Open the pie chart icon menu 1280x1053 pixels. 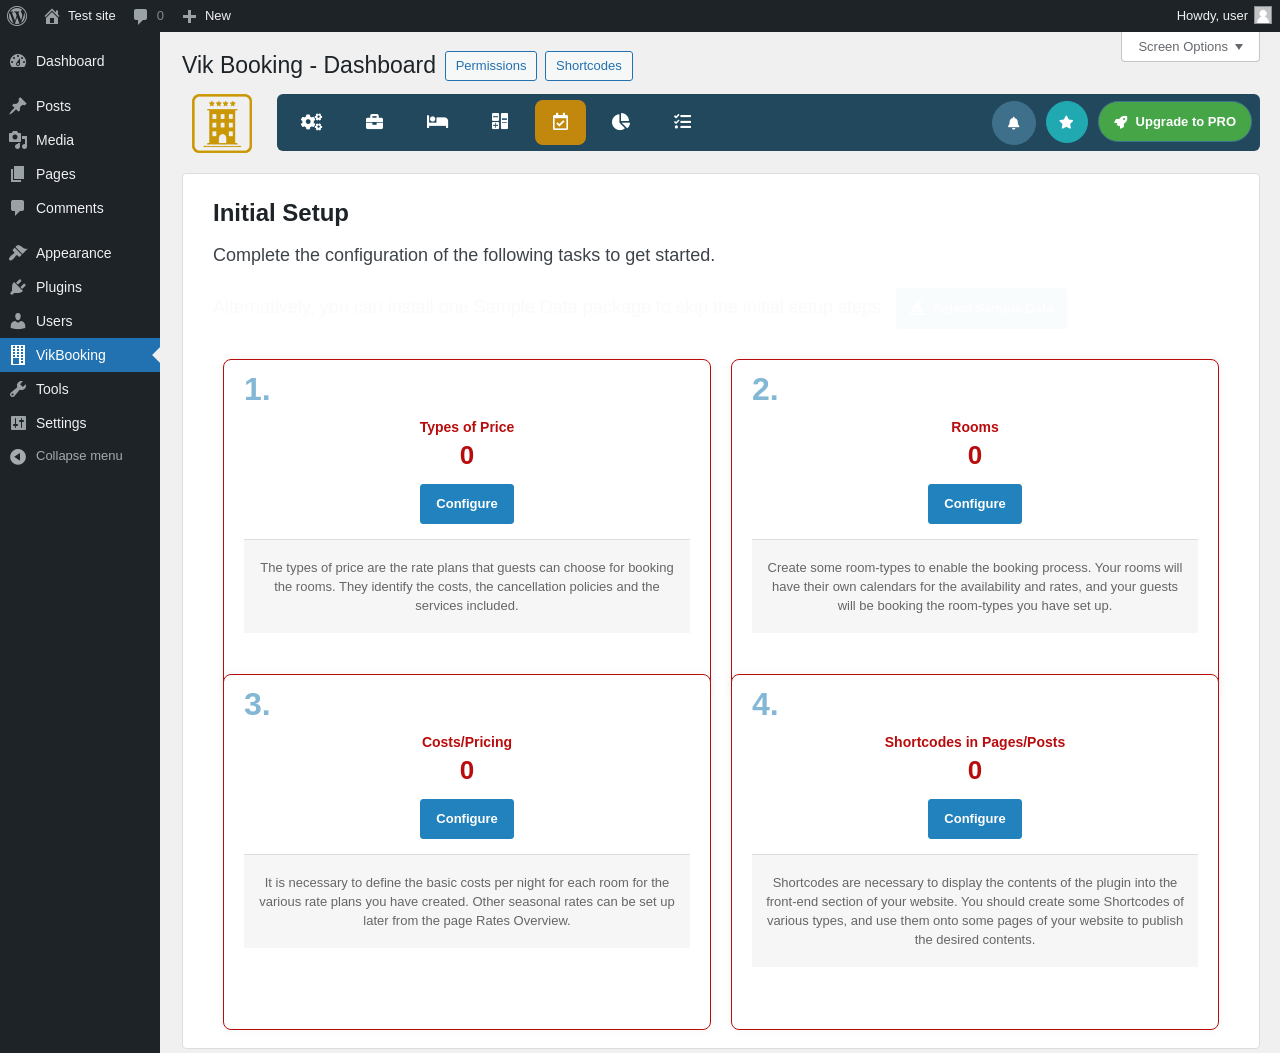[x=621, y=122]
